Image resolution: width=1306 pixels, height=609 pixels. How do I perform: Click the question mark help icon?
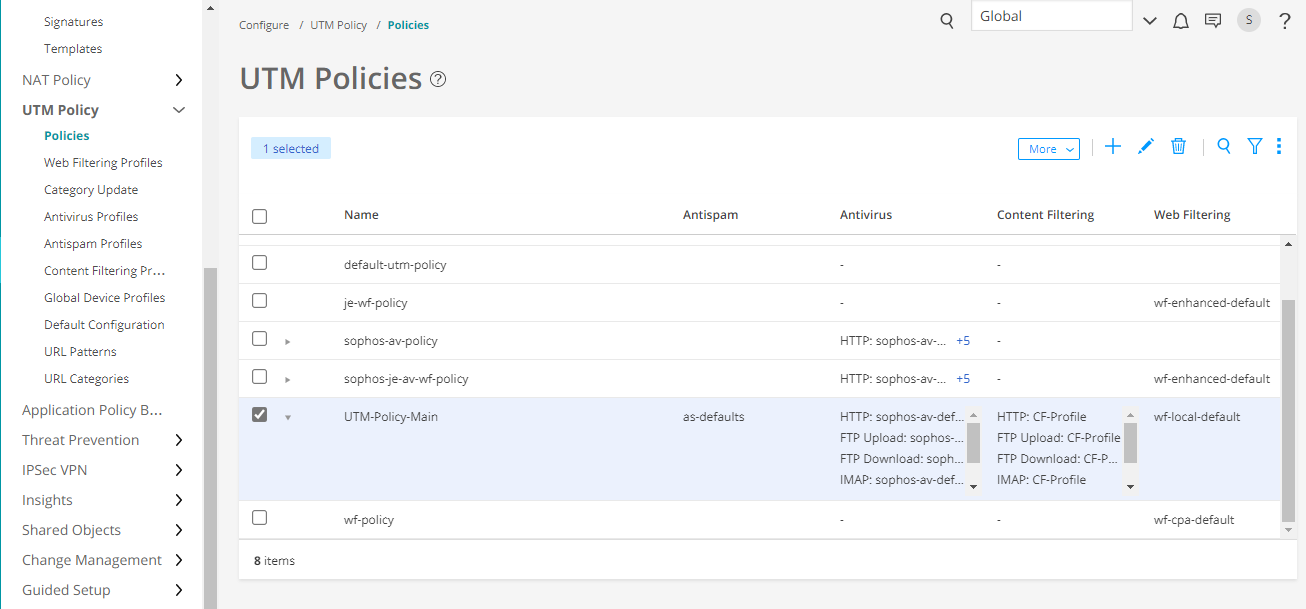tap(1285, 21)
